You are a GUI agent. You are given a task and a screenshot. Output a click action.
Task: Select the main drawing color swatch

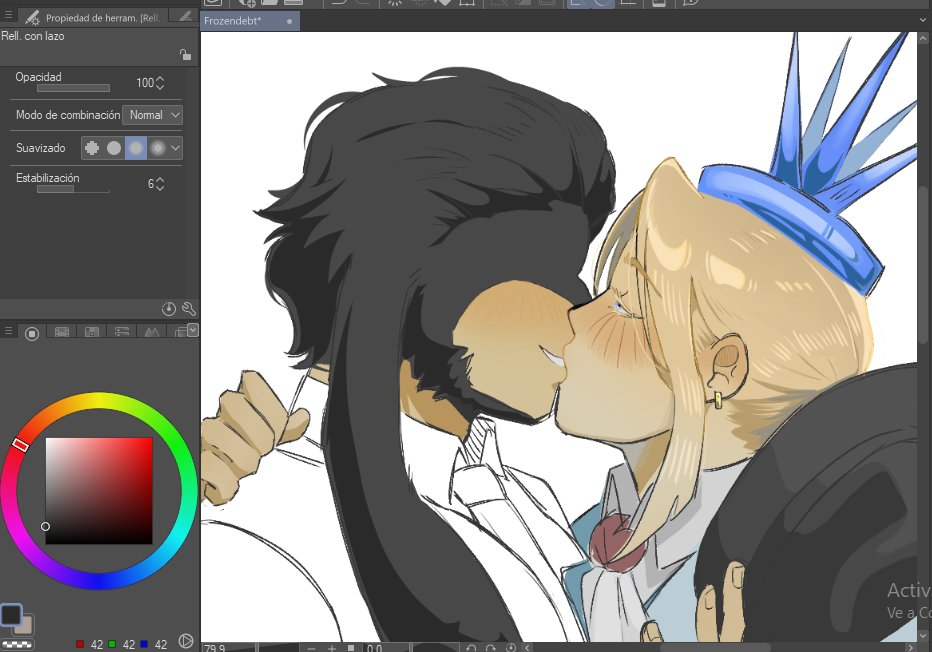[x=11, y=615]
